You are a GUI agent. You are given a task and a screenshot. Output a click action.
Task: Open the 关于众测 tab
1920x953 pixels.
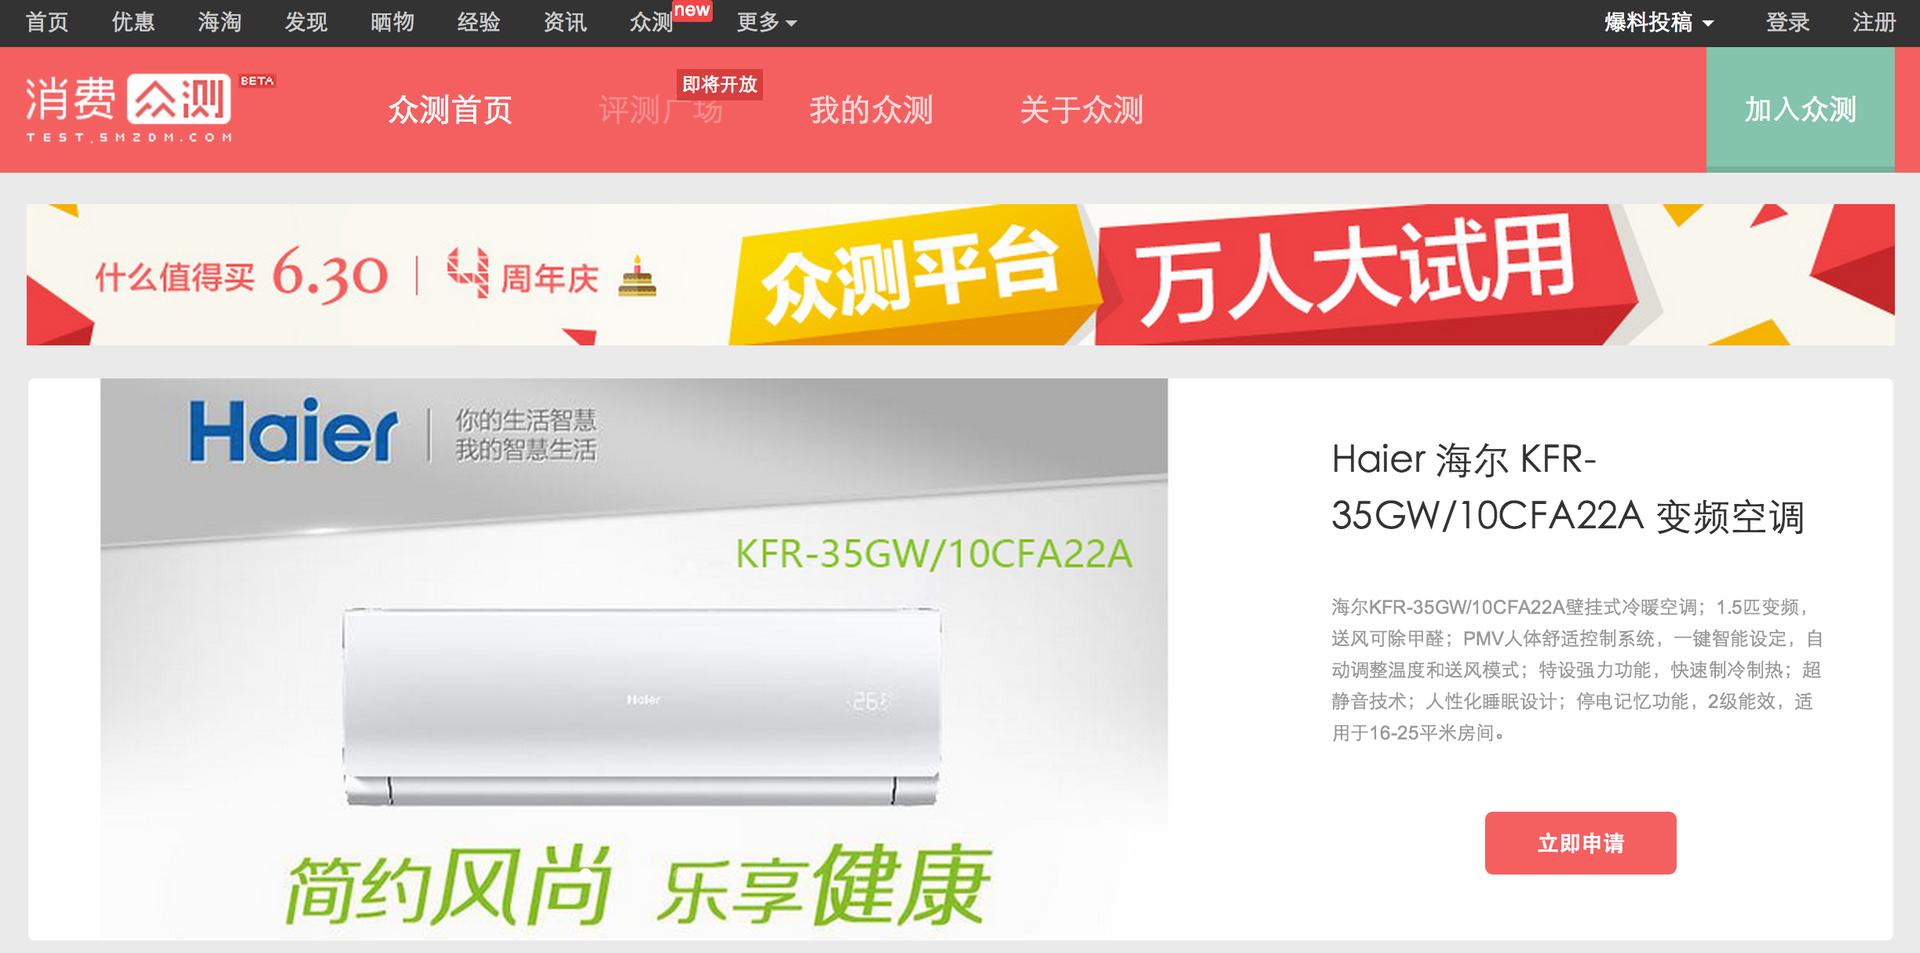pos(1081,109)
